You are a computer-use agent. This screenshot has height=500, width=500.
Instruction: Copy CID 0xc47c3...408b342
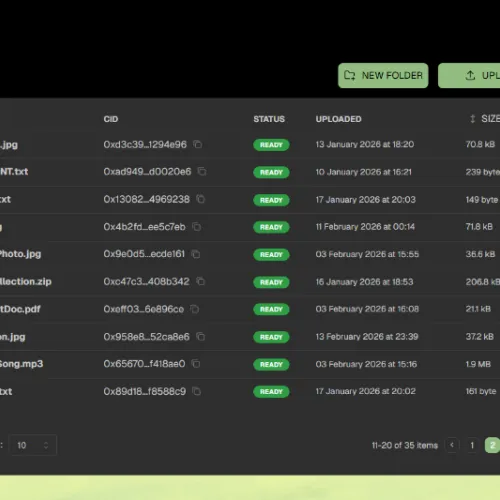(201, 281)
